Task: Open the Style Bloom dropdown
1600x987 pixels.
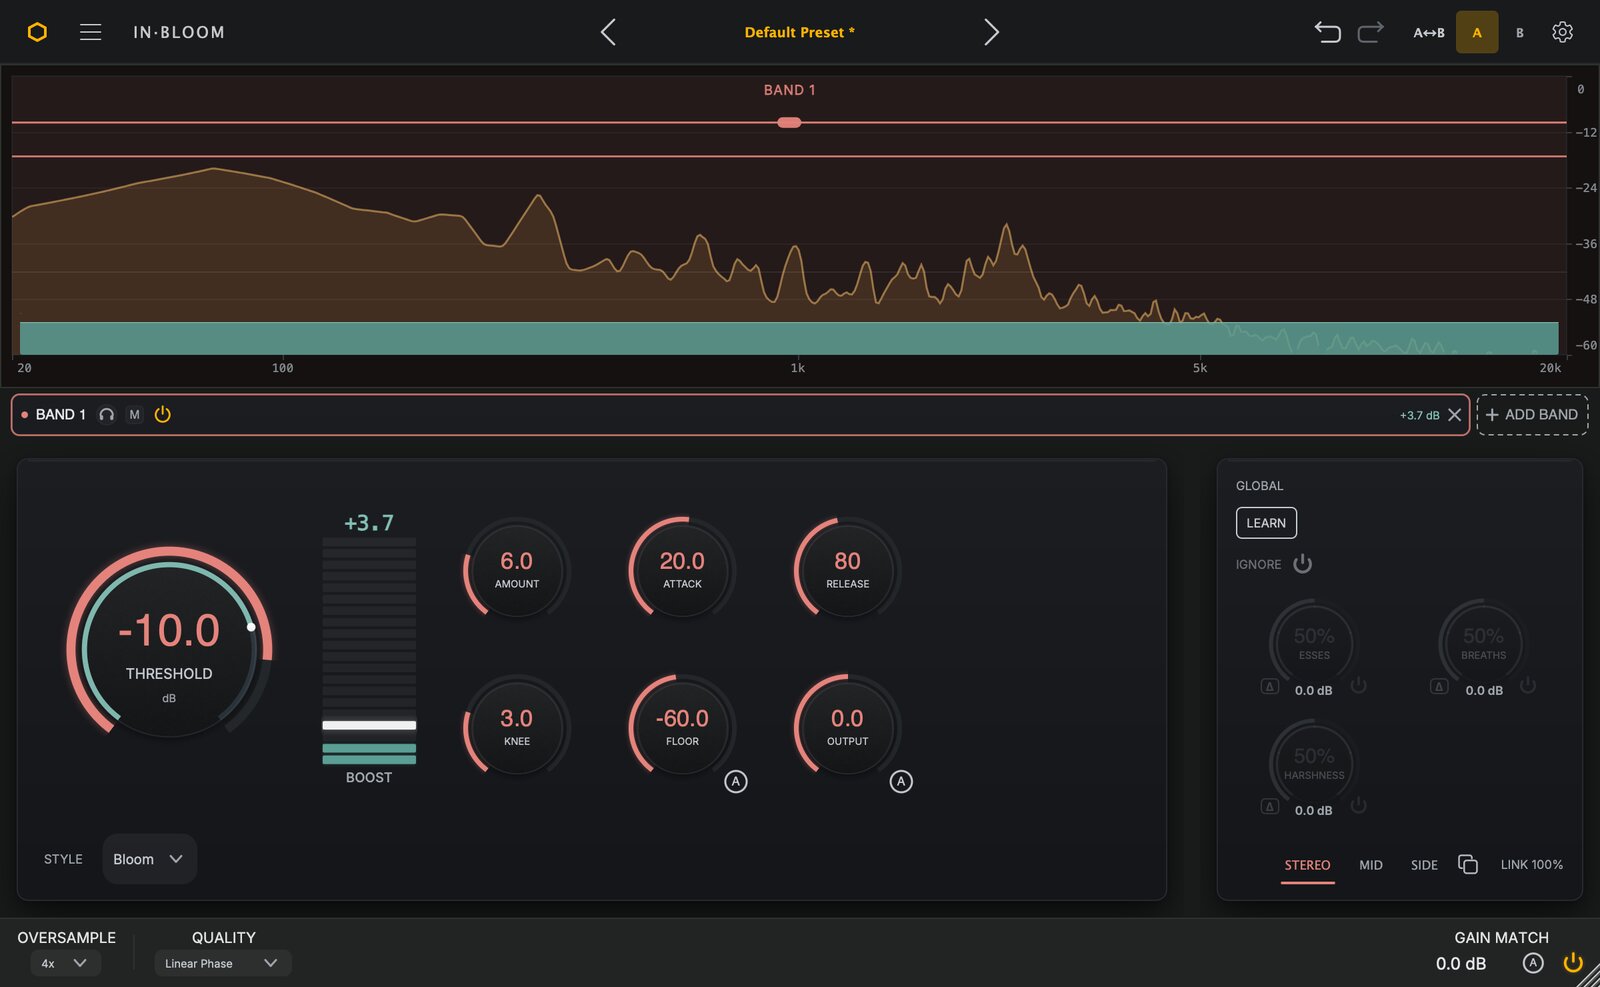Action: point(149,859)
